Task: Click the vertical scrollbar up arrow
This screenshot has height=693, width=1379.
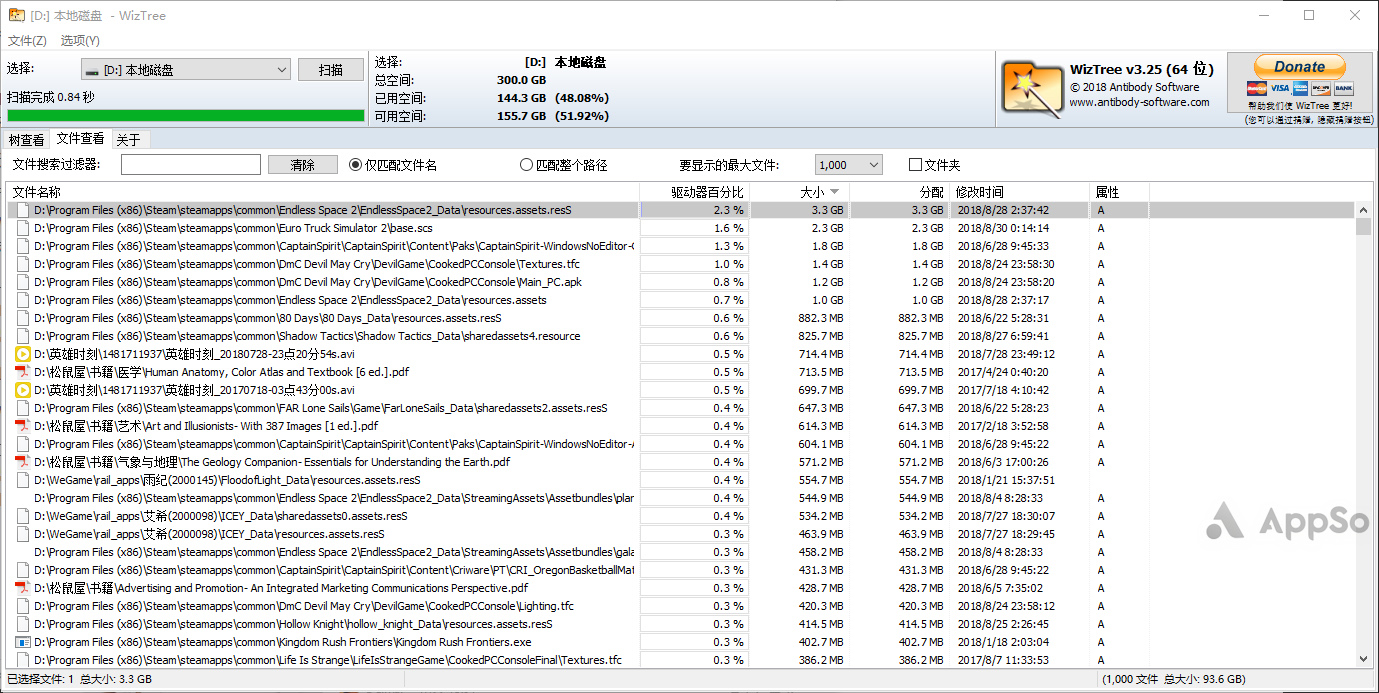Action: (1363, 210)
